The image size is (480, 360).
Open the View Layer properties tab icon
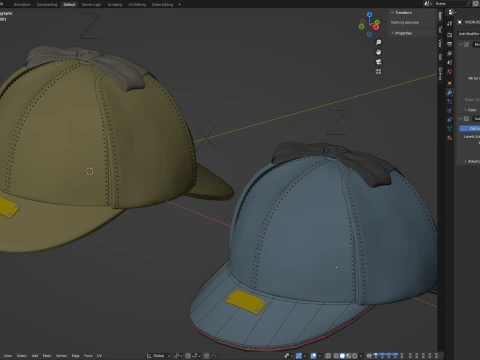click(x=450, y=53)
